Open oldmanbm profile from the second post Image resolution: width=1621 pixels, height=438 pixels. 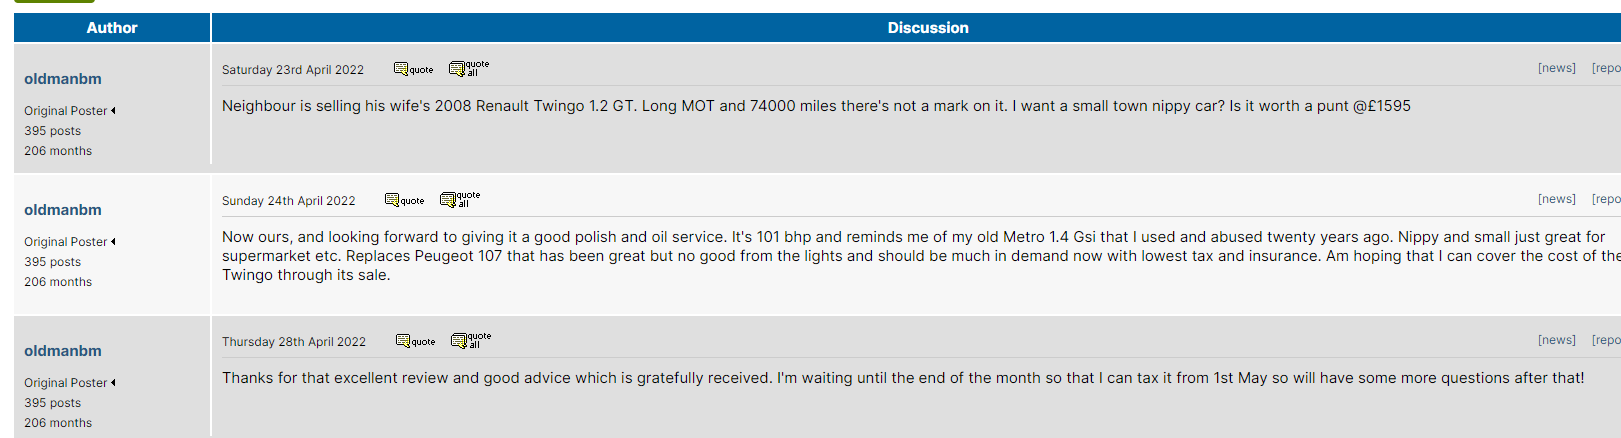click(x=63, y=210)
